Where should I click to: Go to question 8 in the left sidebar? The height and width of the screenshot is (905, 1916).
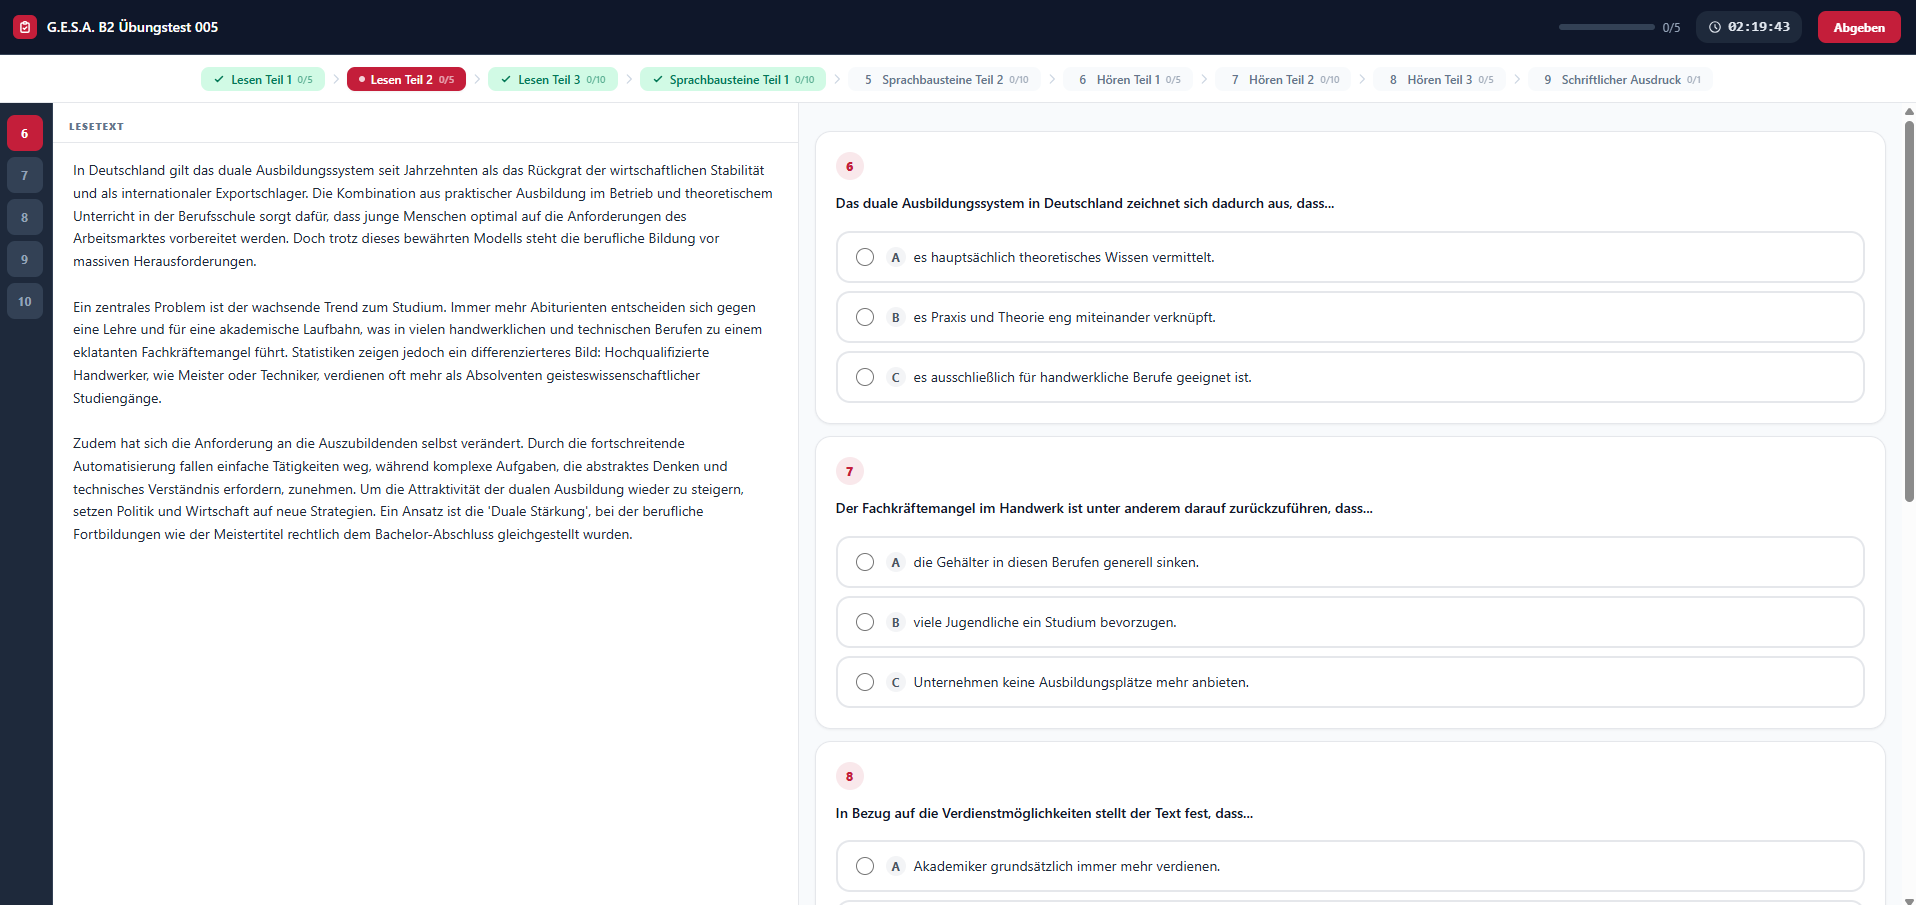(25, 217)
